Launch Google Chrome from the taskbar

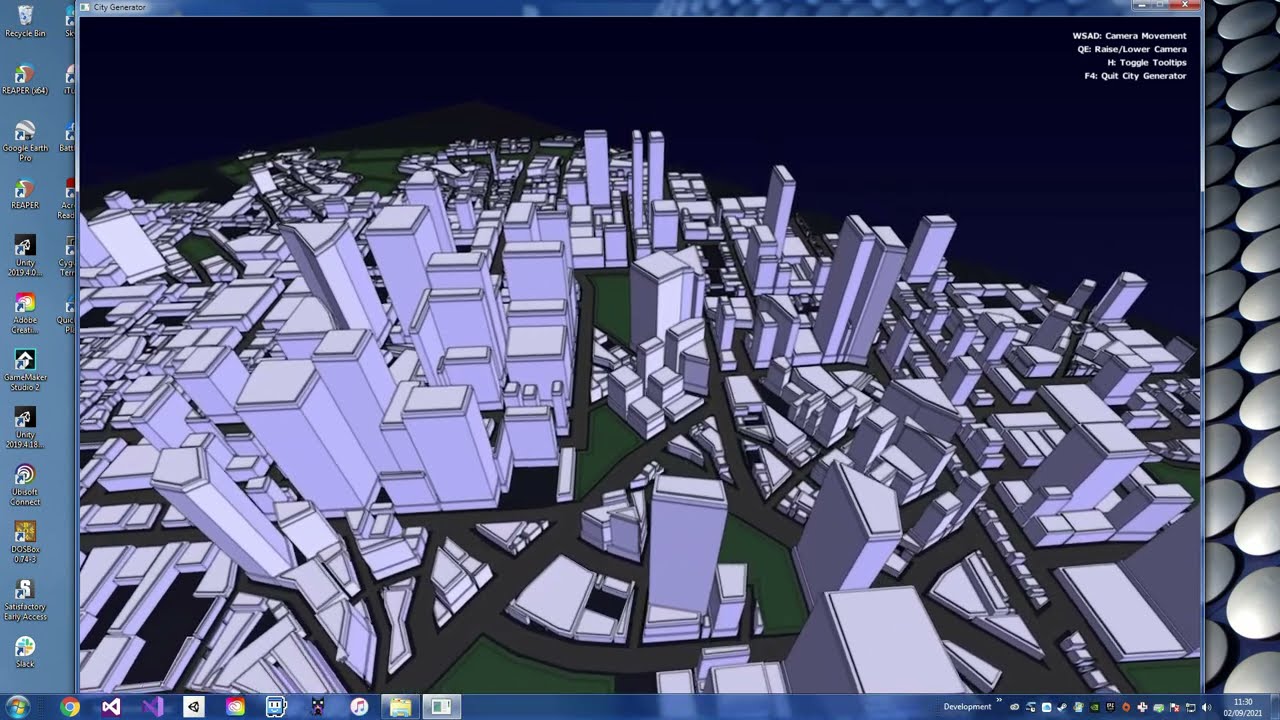70,707
